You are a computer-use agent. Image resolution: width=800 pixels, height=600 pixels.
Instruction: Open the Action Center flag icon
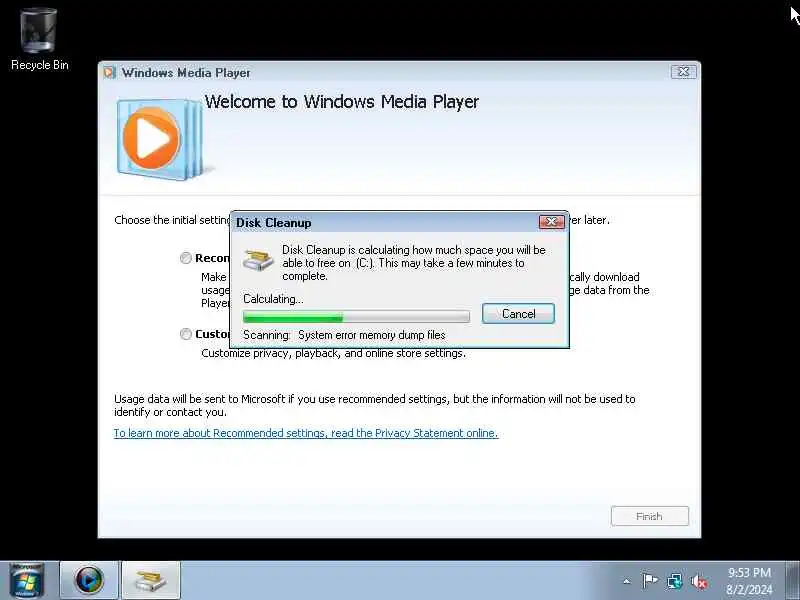point(649,581)
